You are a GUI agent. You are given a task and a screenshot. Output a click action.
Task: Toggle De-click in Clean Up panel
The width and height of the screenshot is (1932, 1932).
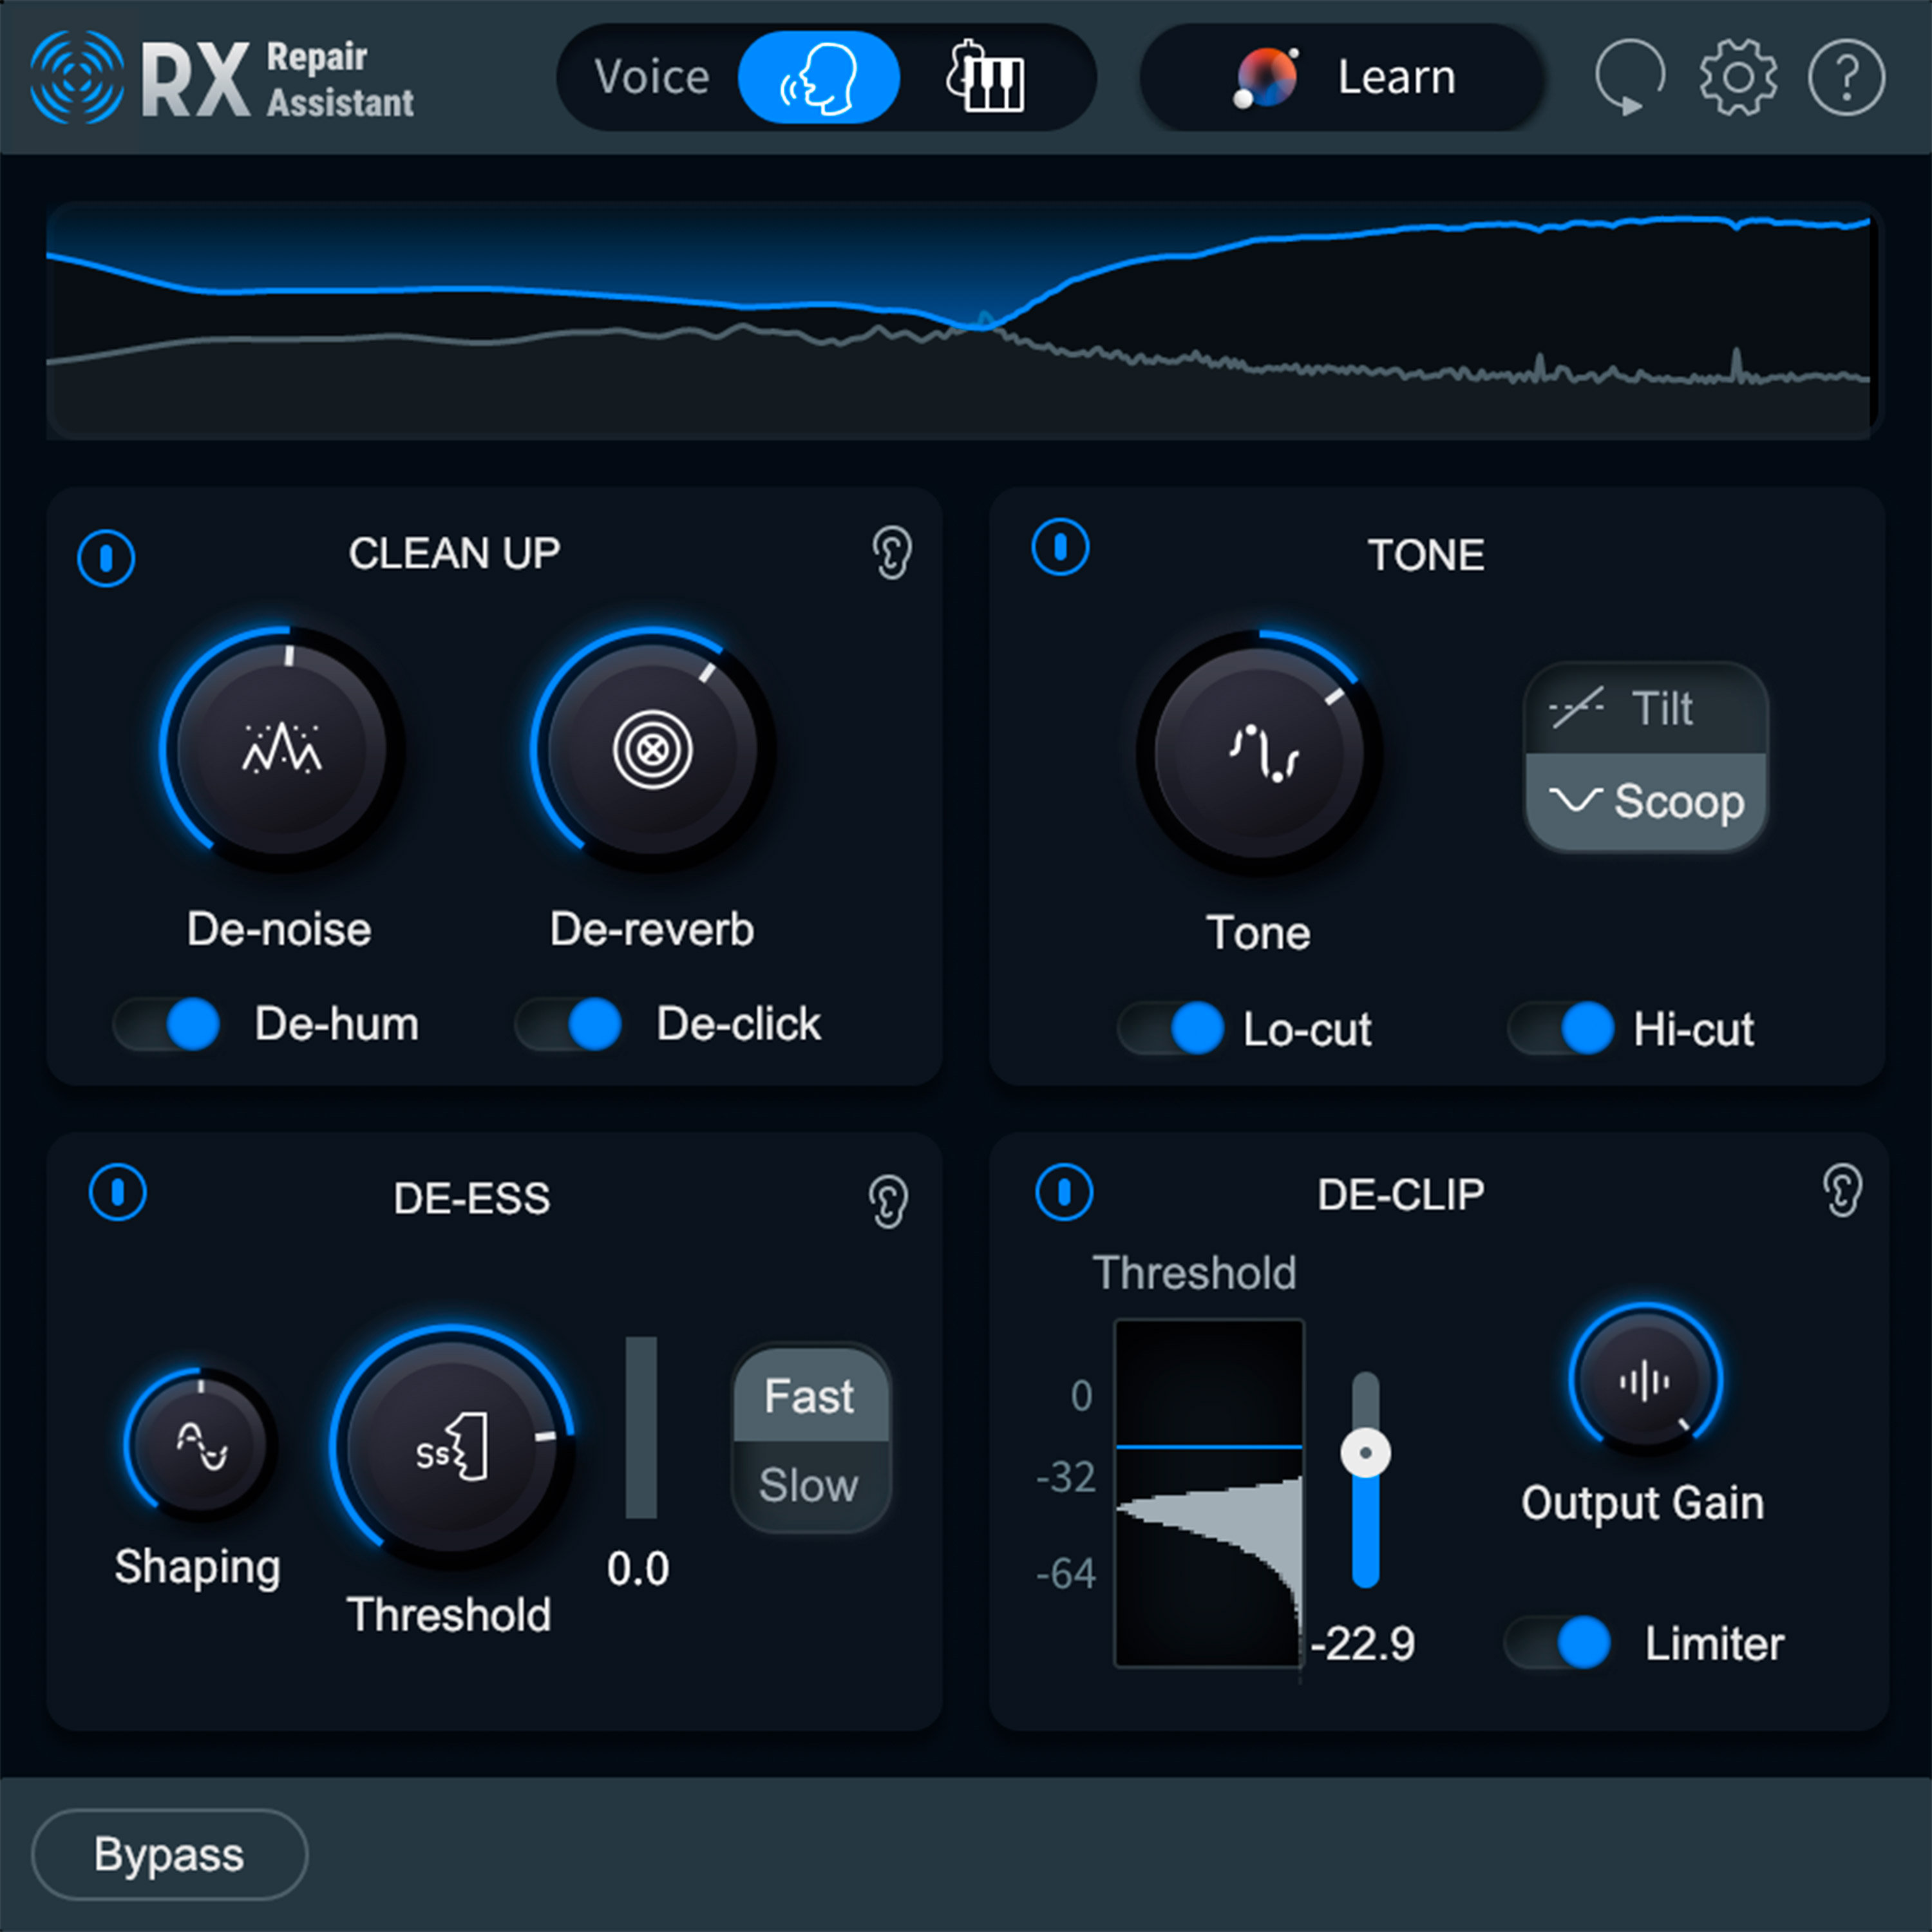point(568,1023)
